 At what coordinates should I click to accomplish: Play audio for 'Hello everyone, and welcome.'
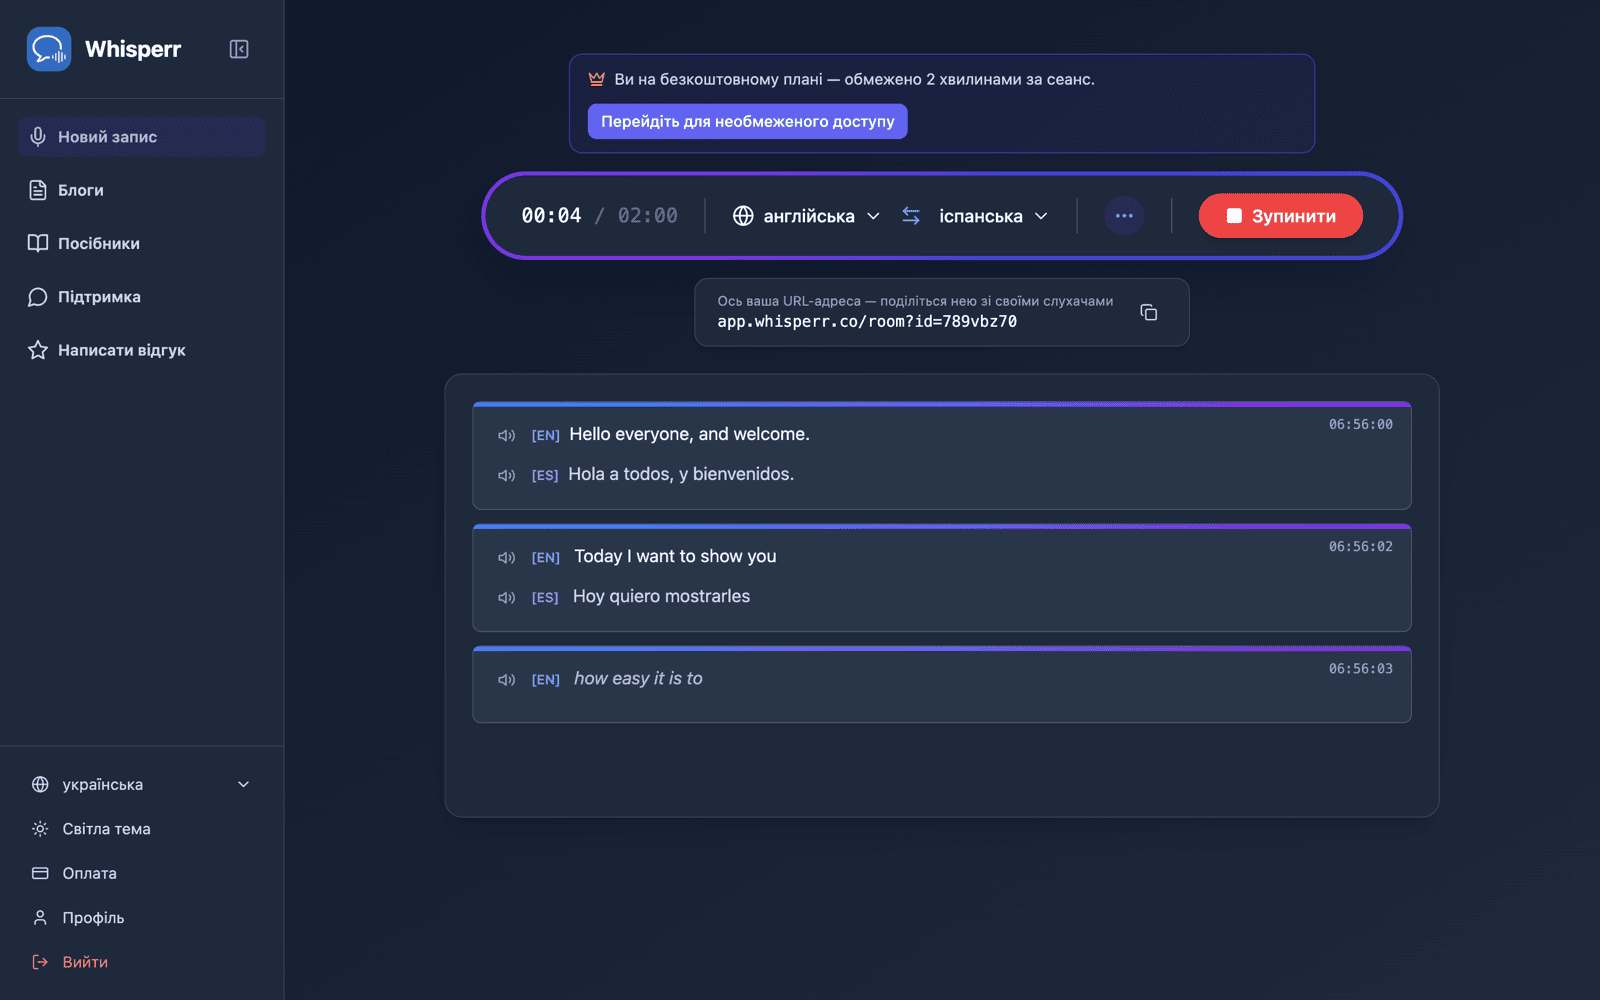coord(507,435)
